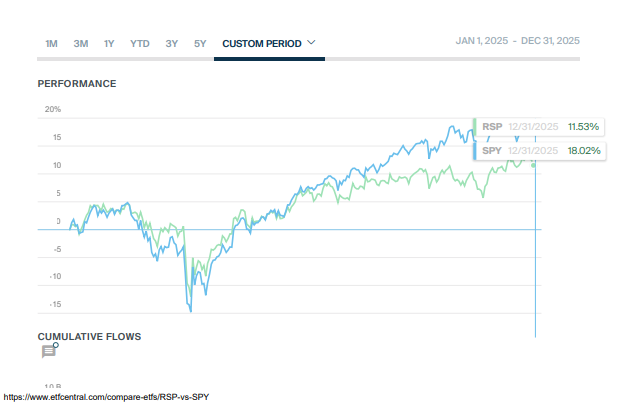Select the 1M period tab
This screenshot has width=618, height=408.
click(52, 44)
